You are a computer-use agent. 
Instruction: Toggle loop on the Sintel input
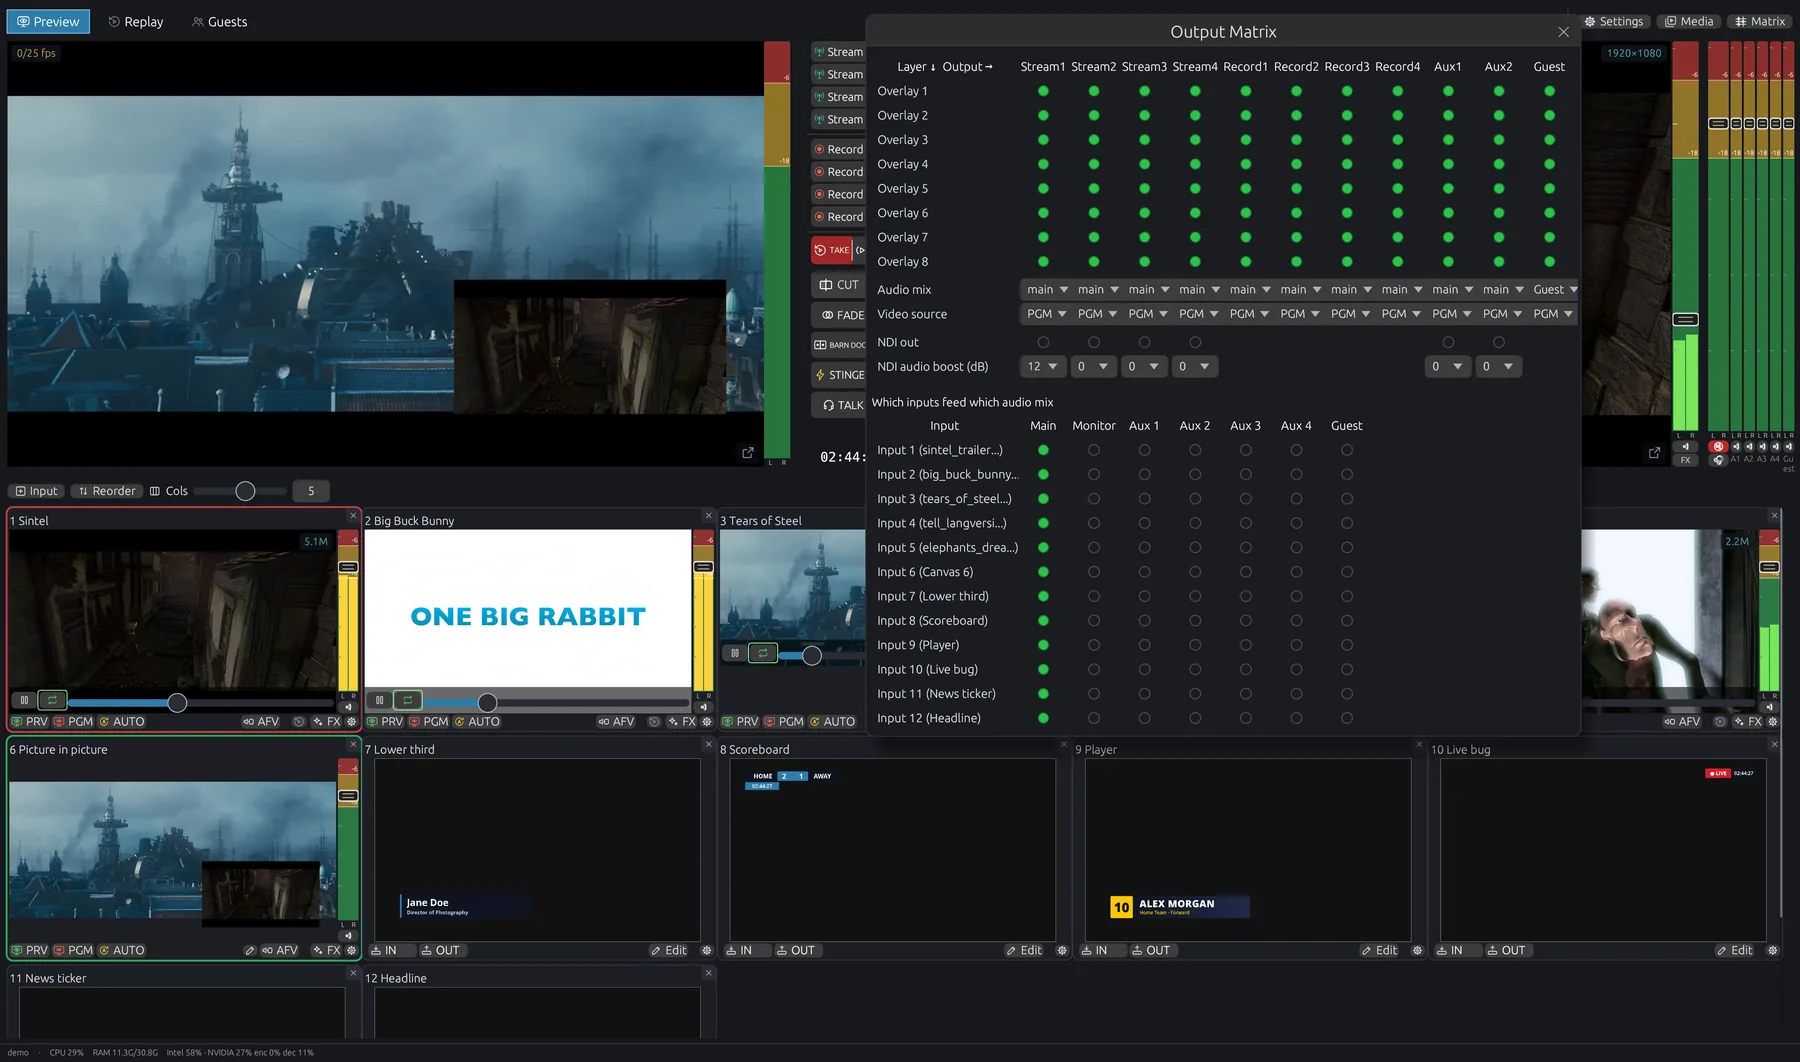52,700
